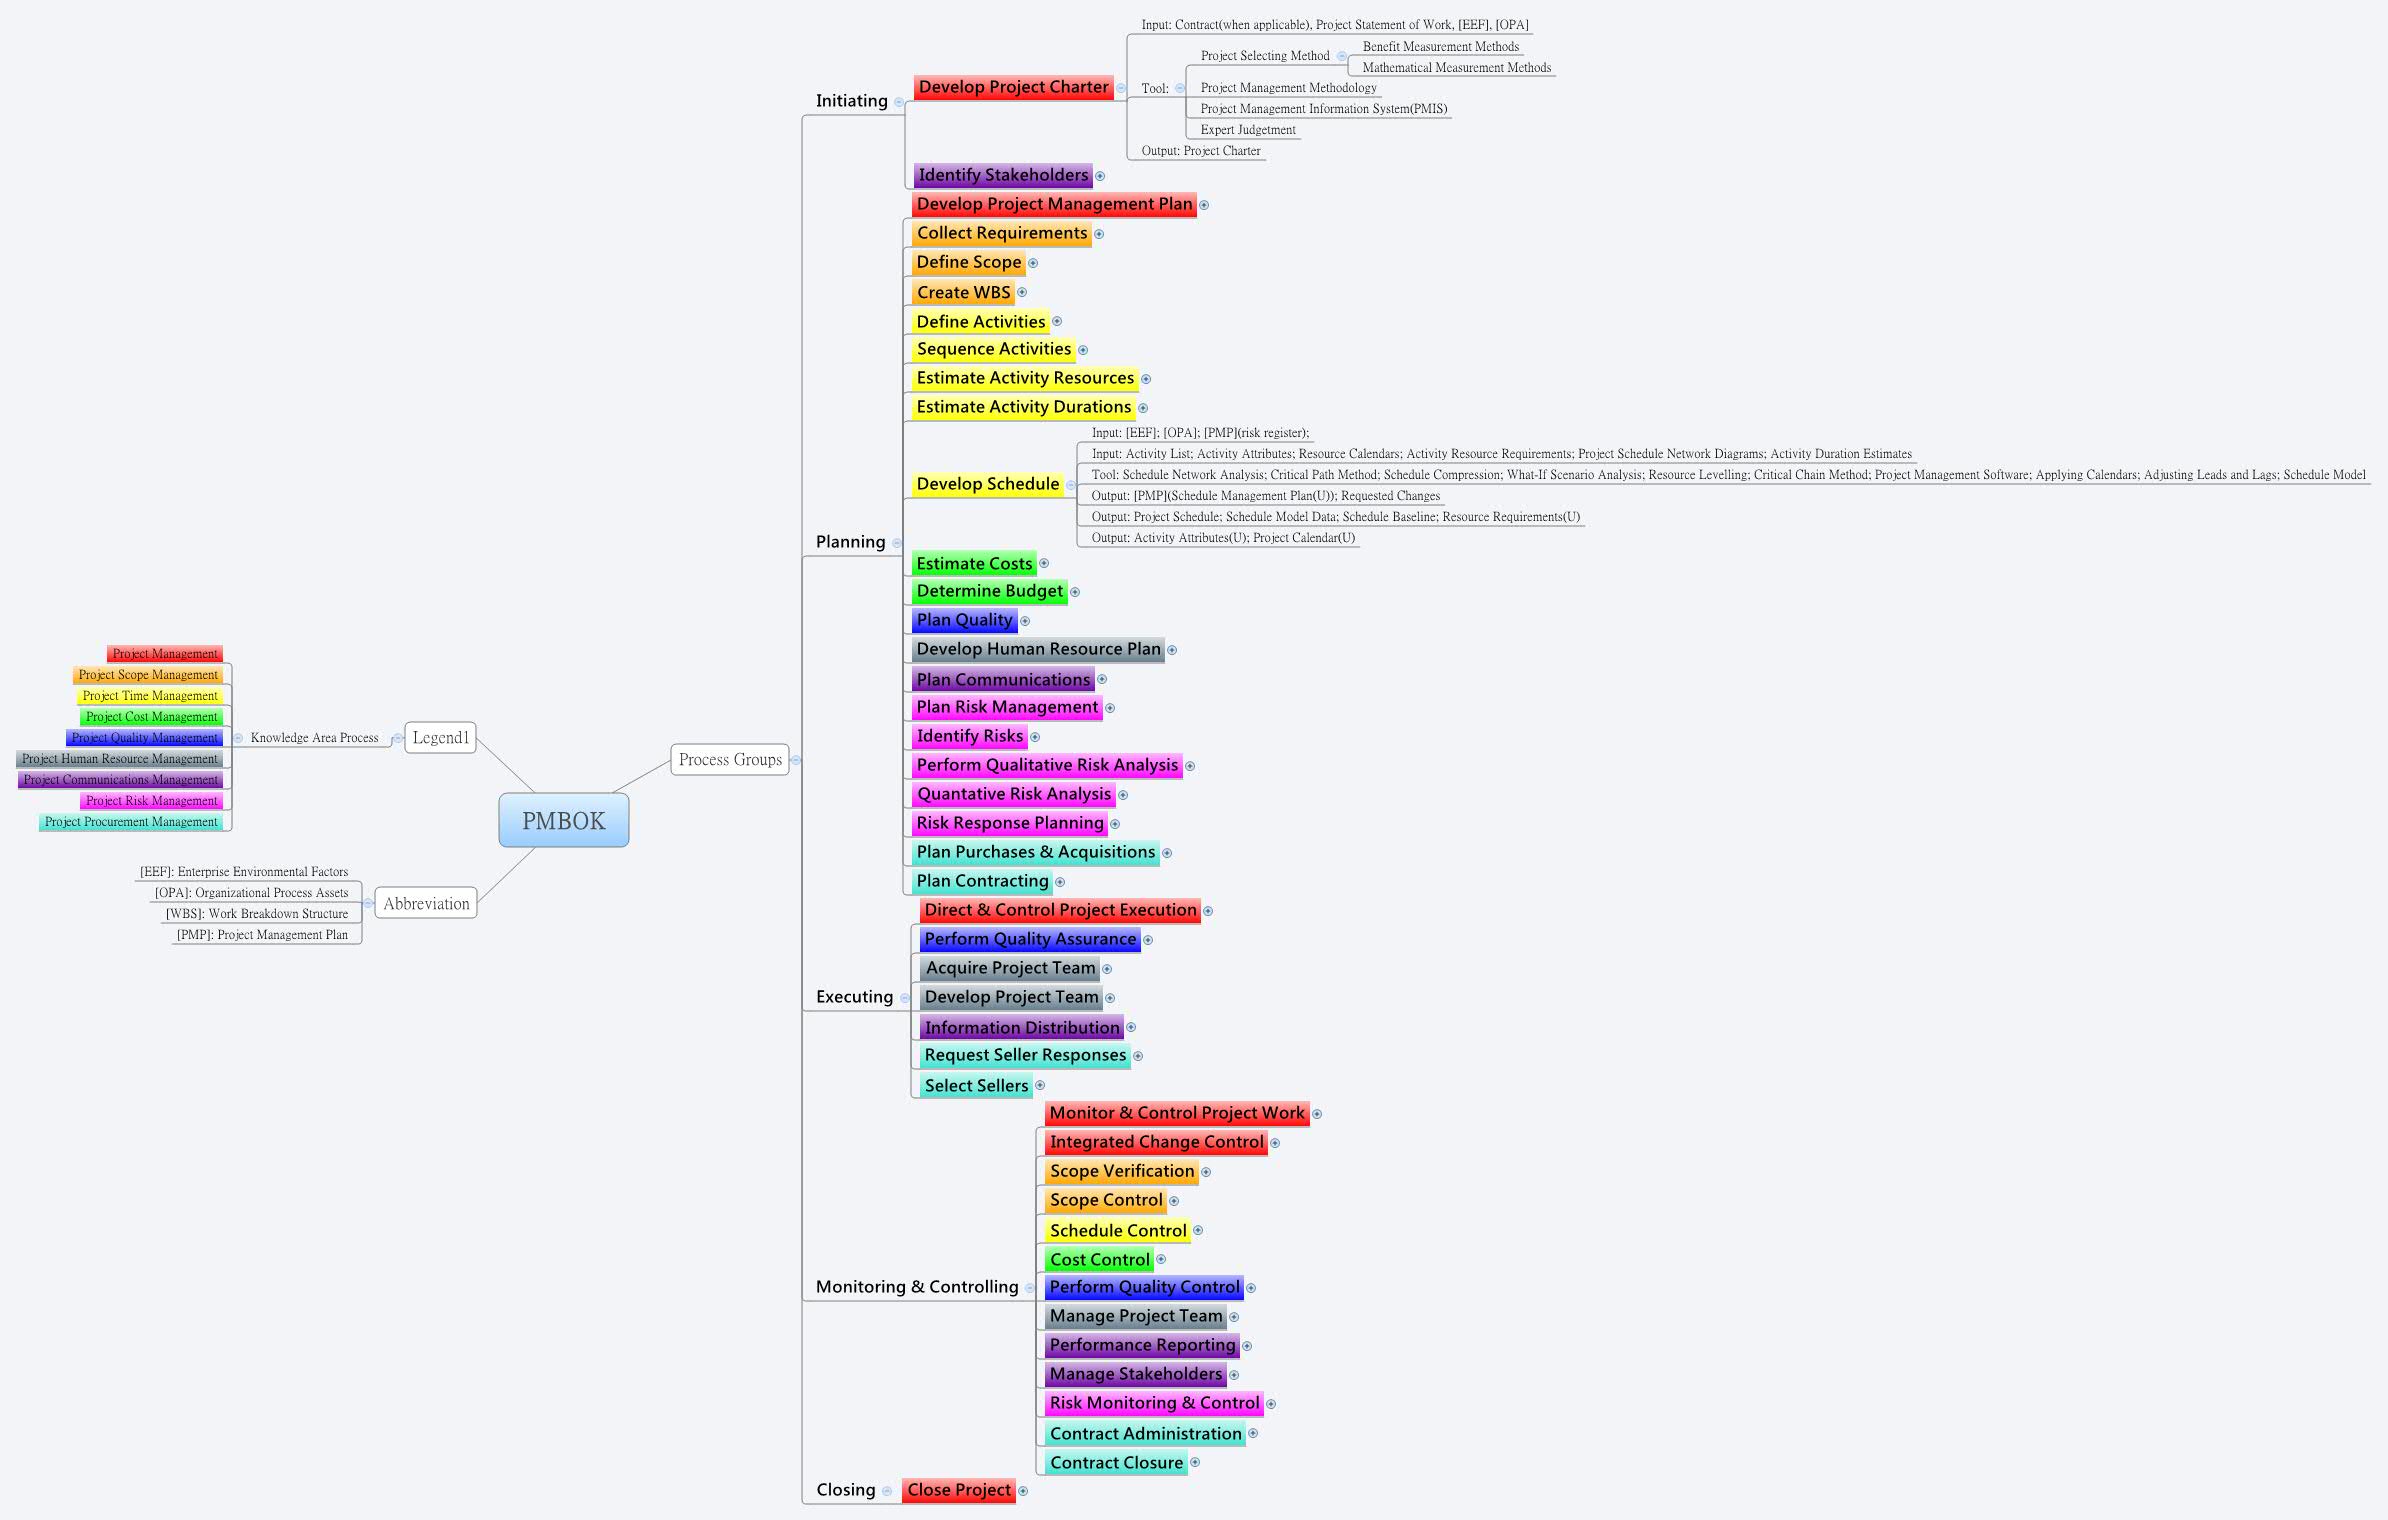Select the PMBOK central topic
This screenshot has width=2388, height=1520.
click(x=564, y=820)
